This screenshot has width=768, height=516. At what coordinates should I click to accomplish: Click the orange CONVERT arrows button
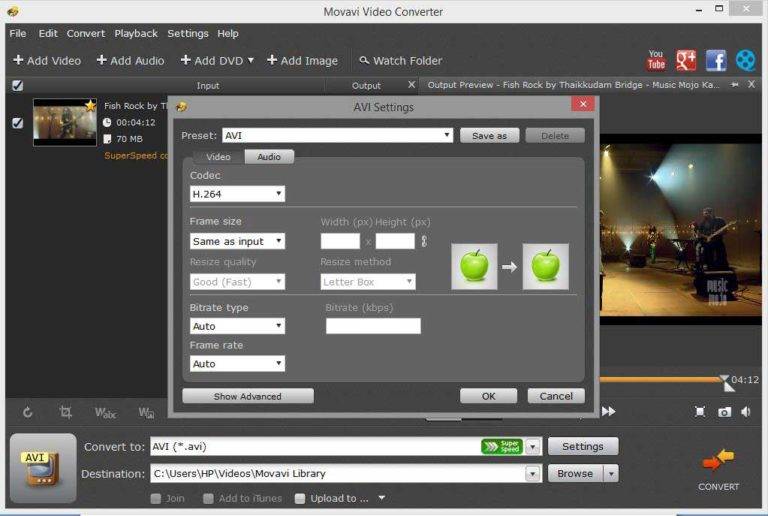coord(718,460)
